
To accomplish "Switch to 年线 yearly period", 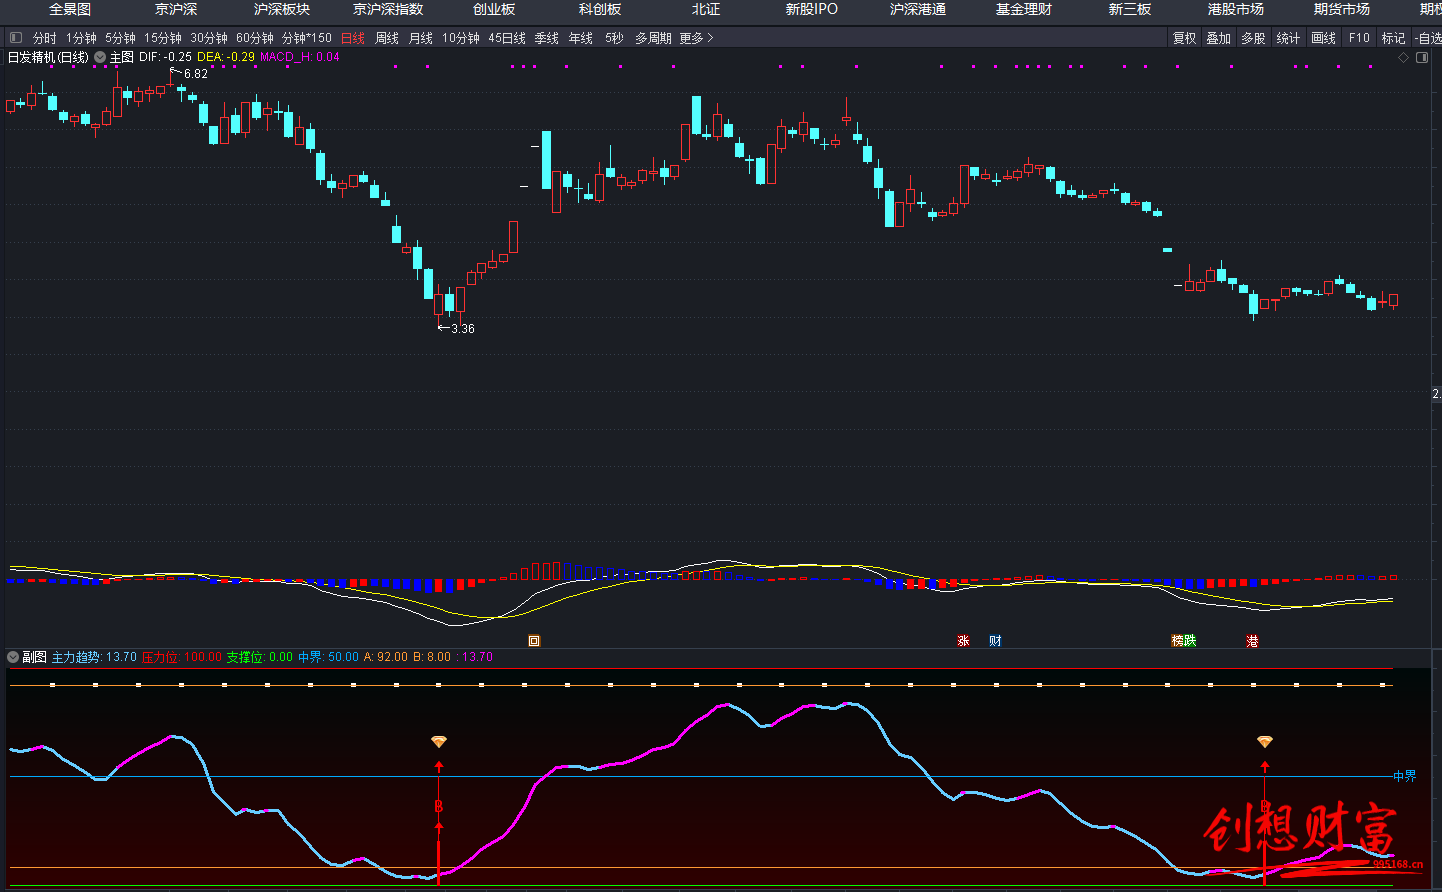I will coord(581,38).
